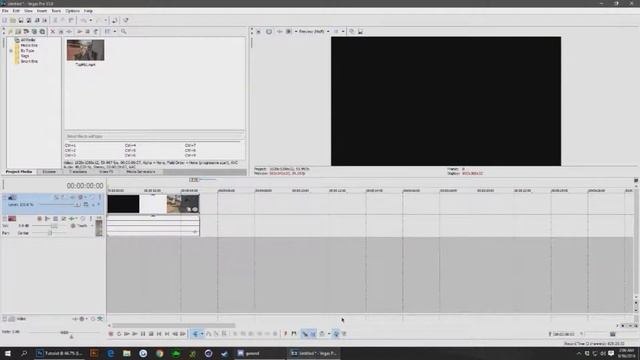Open Video Output FX in preview toolbar
The height and width of the screenshot is (360, 640).
[280, 31]
